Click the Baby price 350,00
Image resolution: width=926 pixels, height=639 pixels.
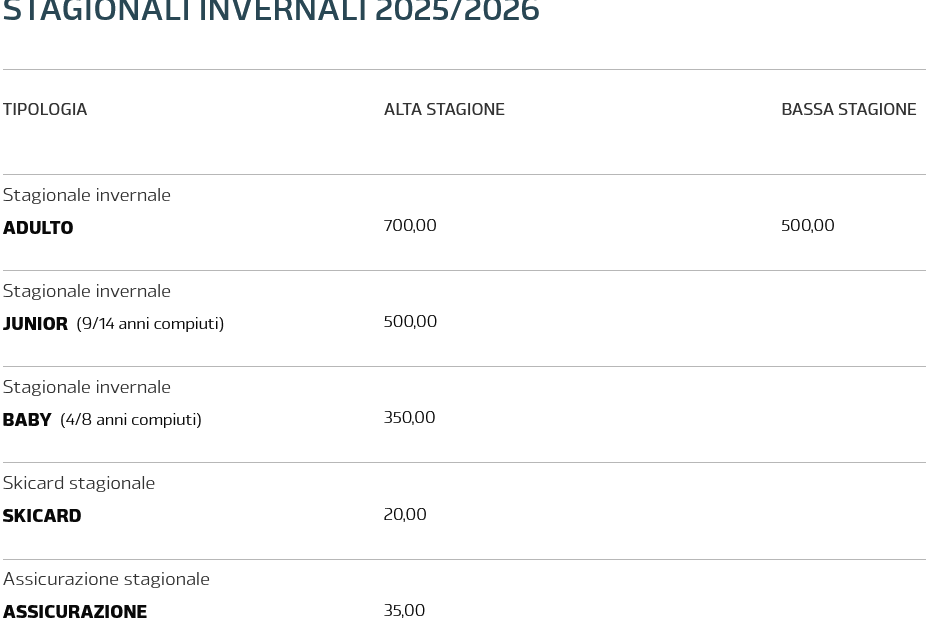(409, 418)
